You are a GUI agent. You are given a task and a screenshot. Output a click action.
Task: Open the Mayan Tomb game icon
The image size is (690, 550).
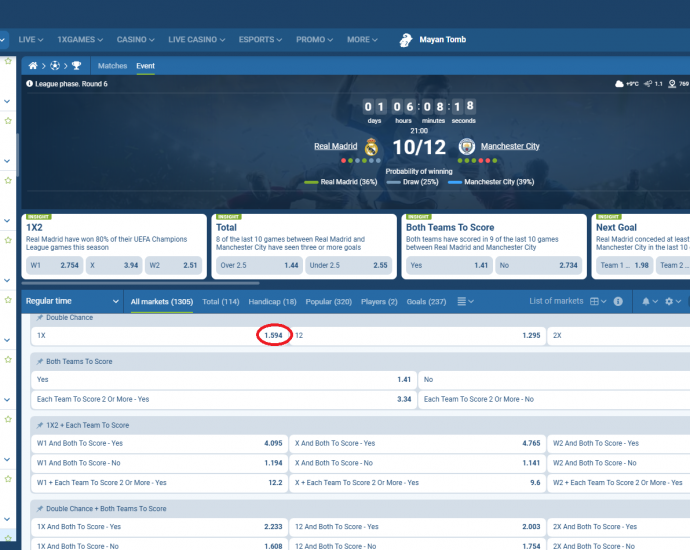(406, 40)
